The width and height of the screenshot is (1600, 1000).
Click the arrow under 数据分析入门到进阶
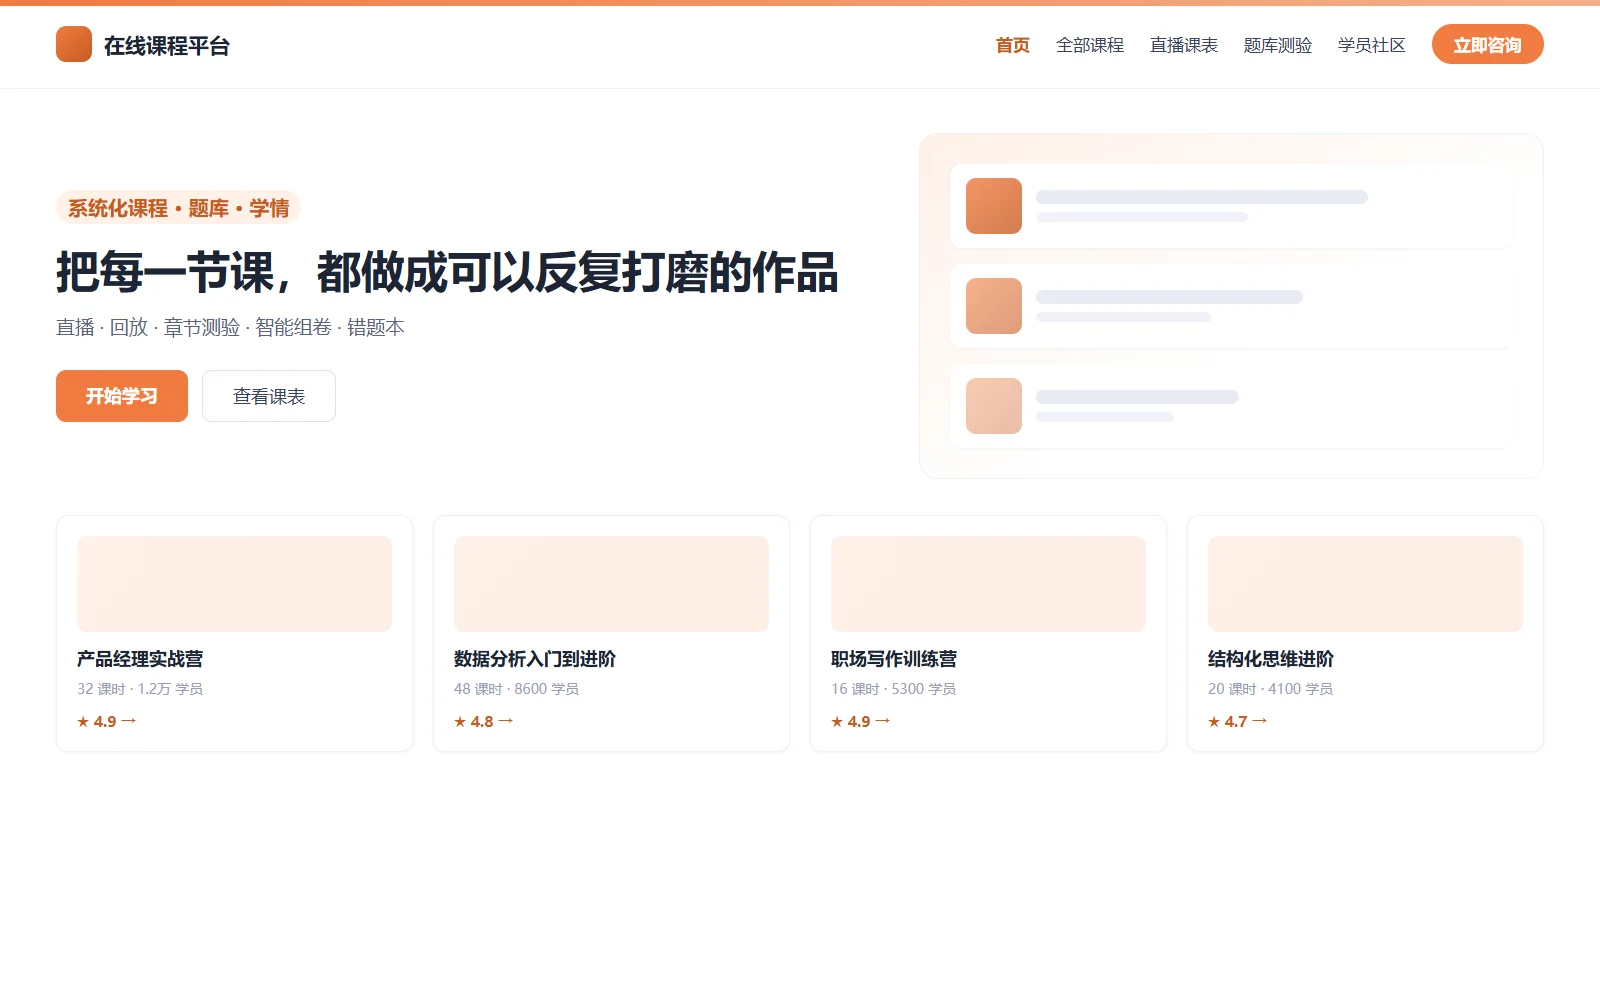click(505, 721)
